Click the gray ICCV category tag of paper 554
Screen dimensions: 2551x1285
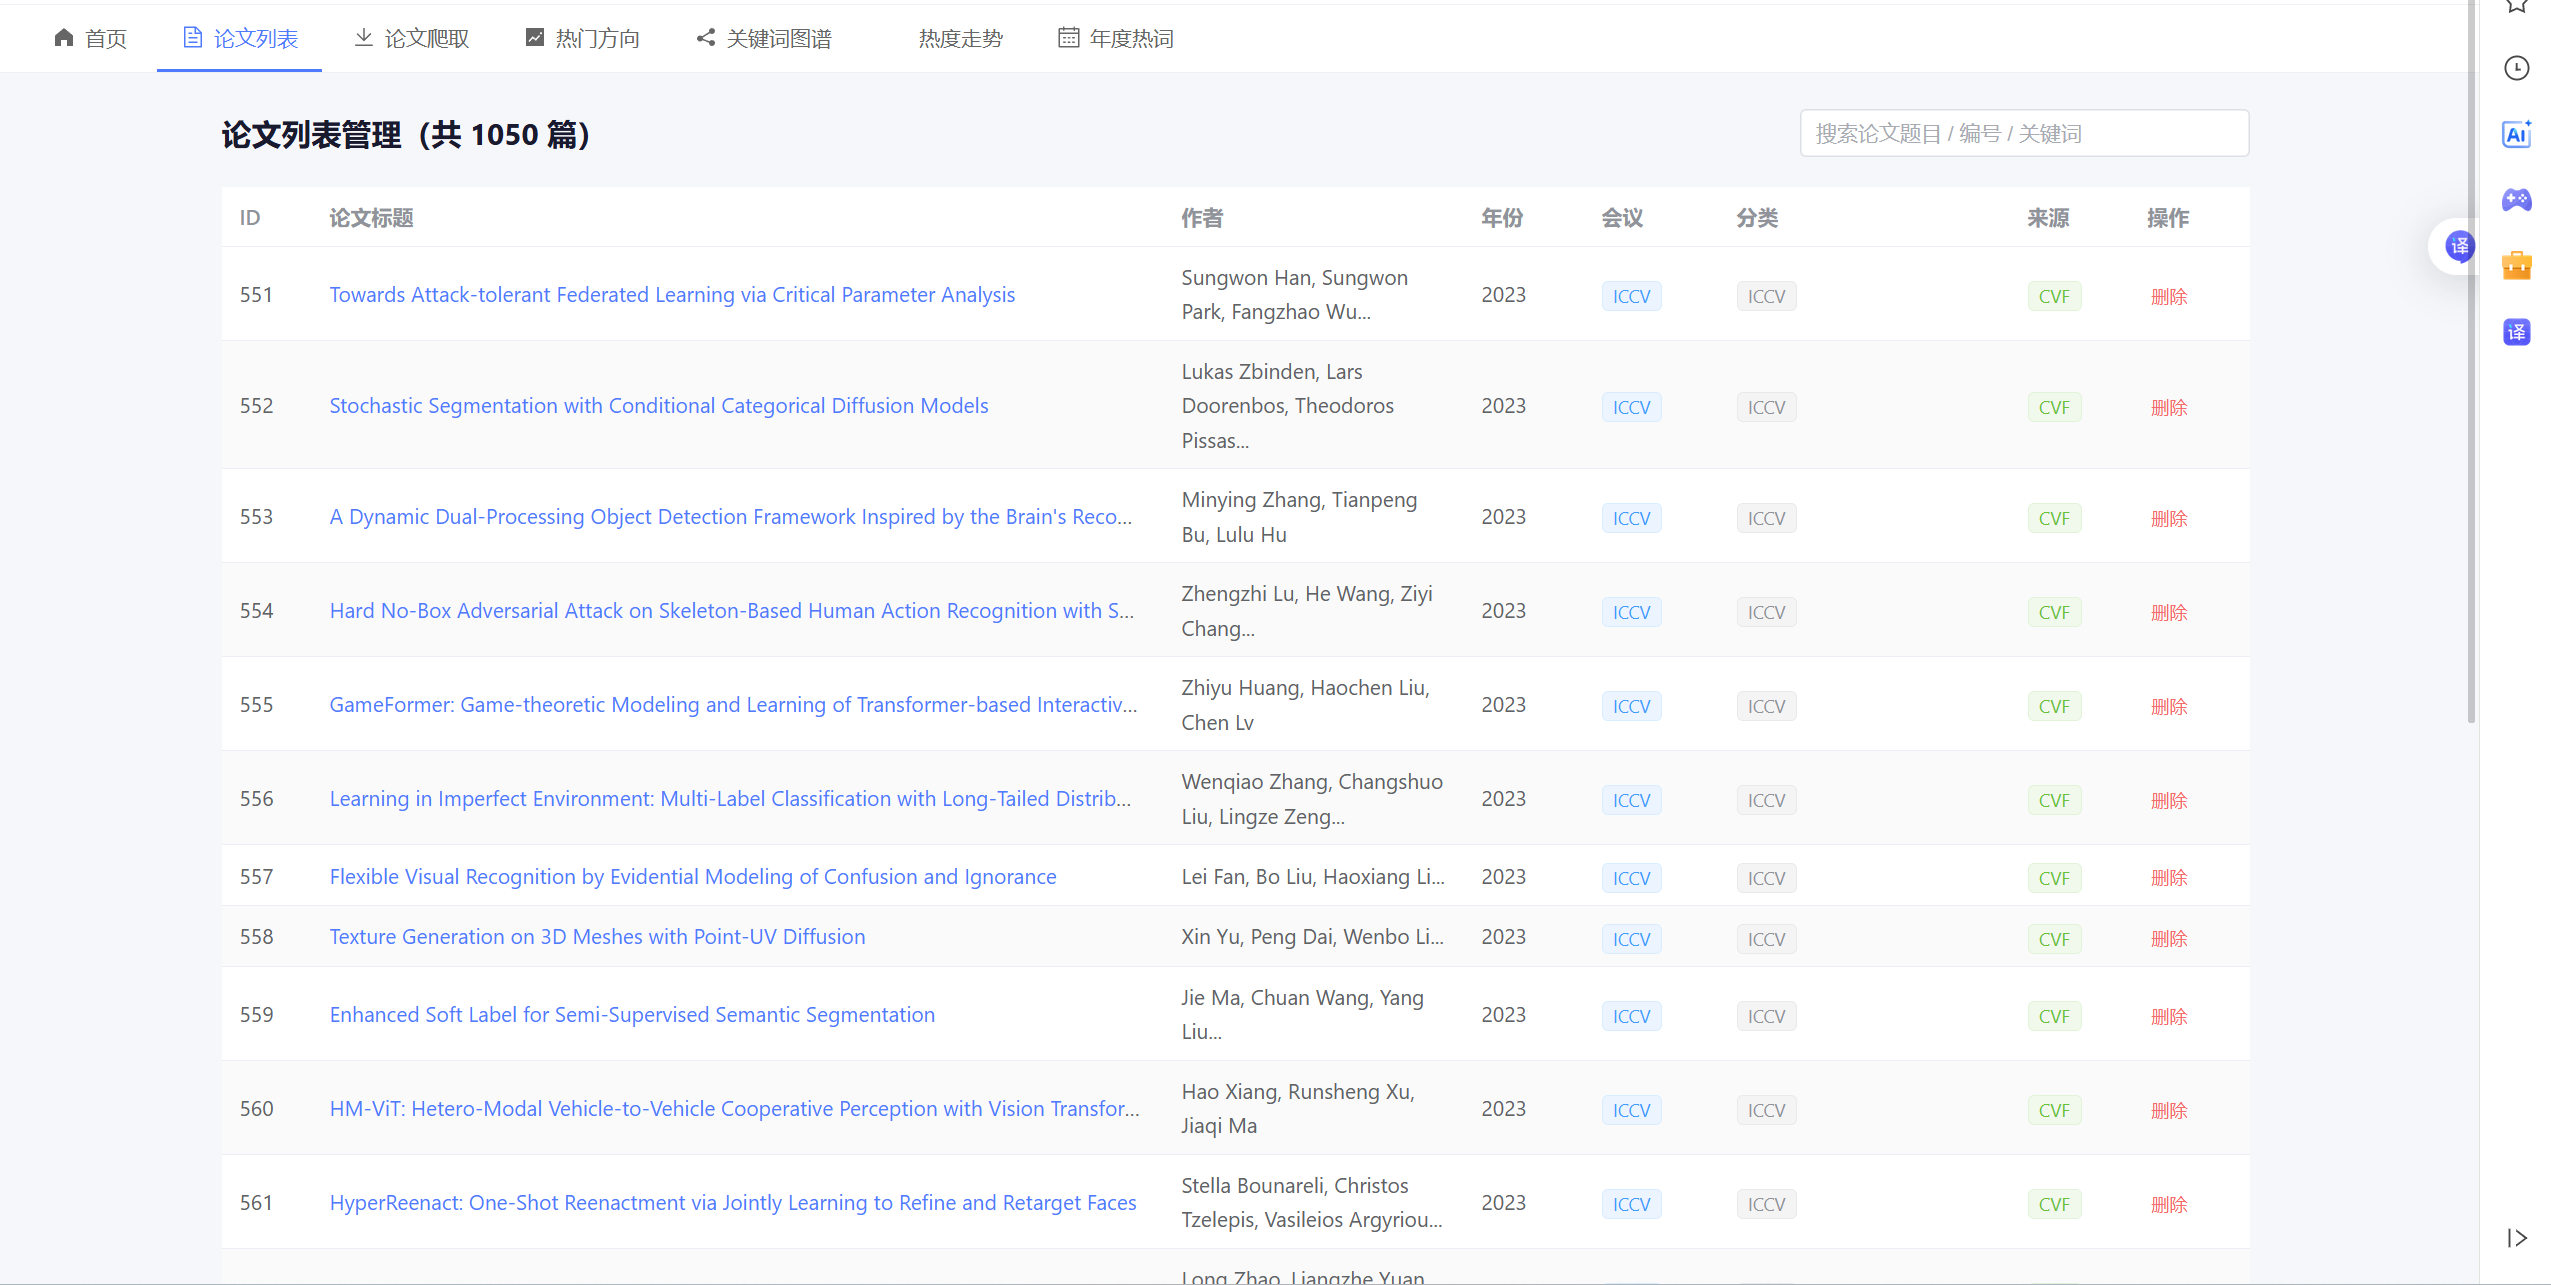tap(1766, 613)
